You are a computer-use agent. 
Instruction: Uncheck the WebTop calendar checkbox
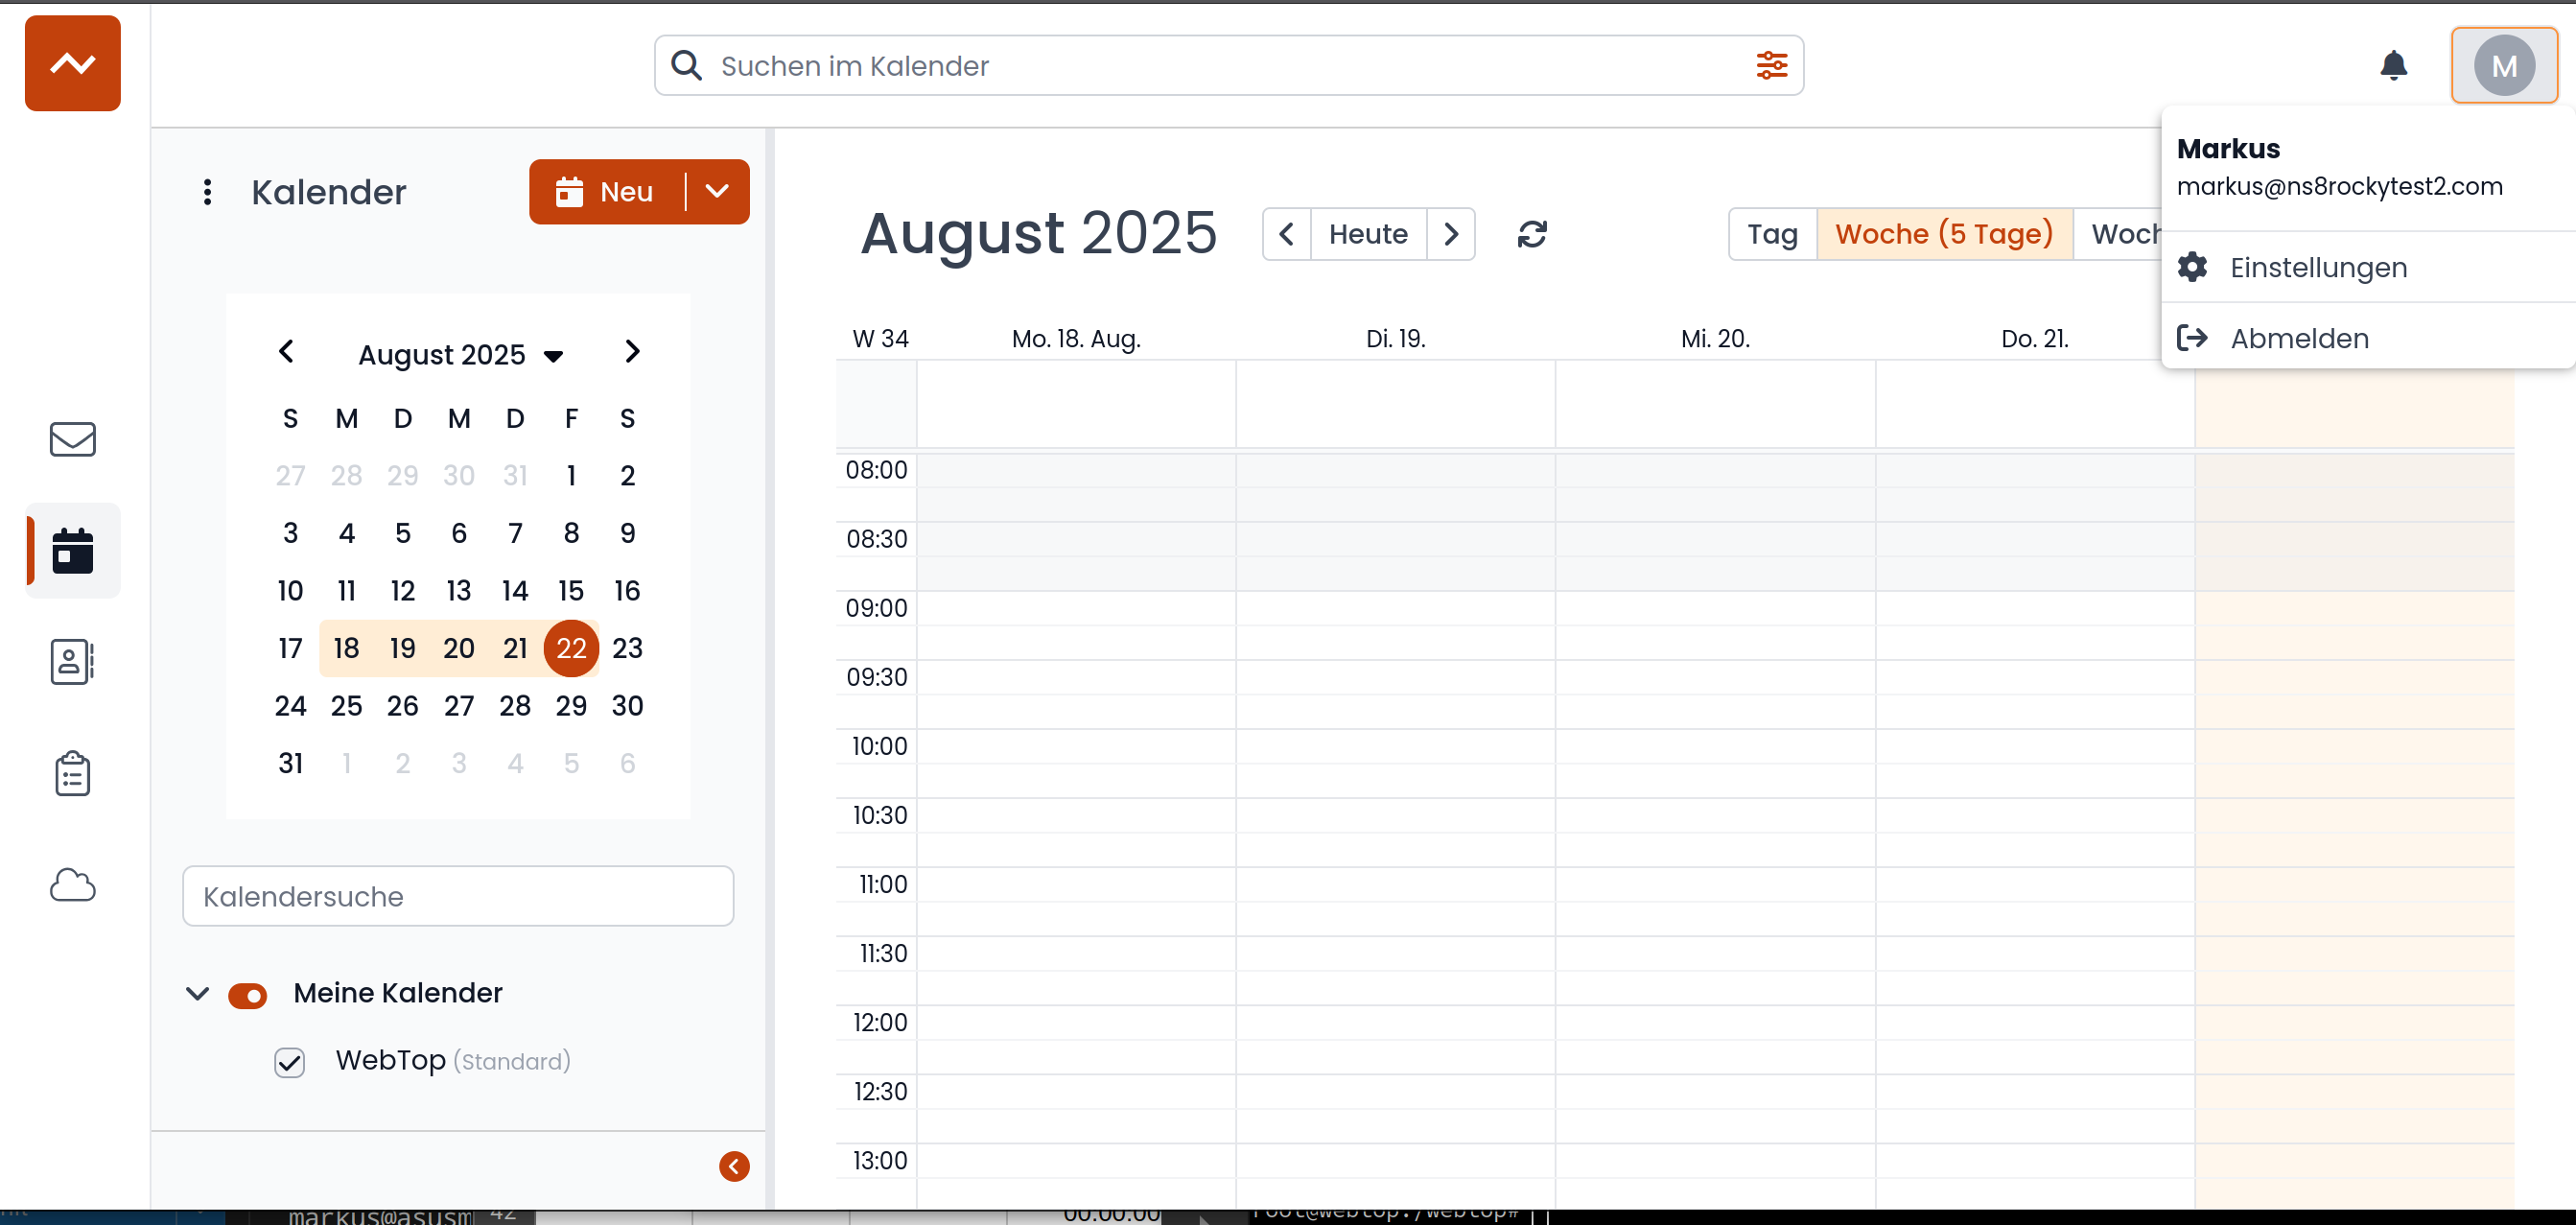pos(290,1062)
